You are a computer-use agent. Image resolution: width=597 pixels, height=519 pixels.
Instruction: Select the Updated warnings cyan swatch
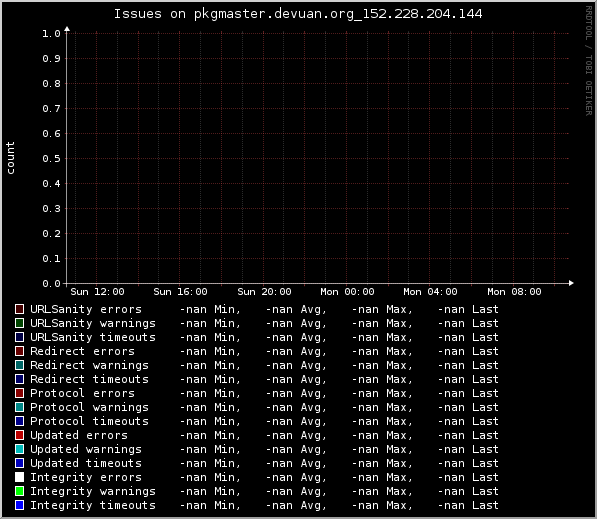coord(19,449)
